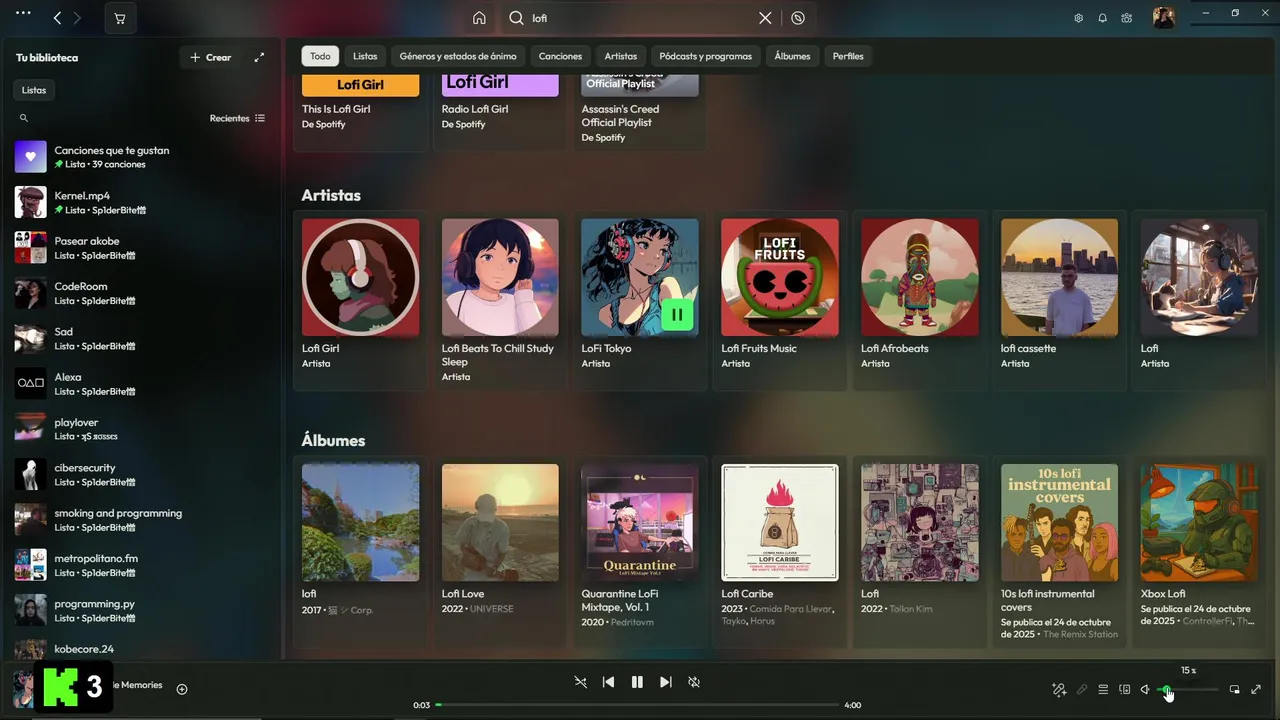Switch to the Artistas tab
Viewport: 1280px width, 720px height.
tap(620, 56)
